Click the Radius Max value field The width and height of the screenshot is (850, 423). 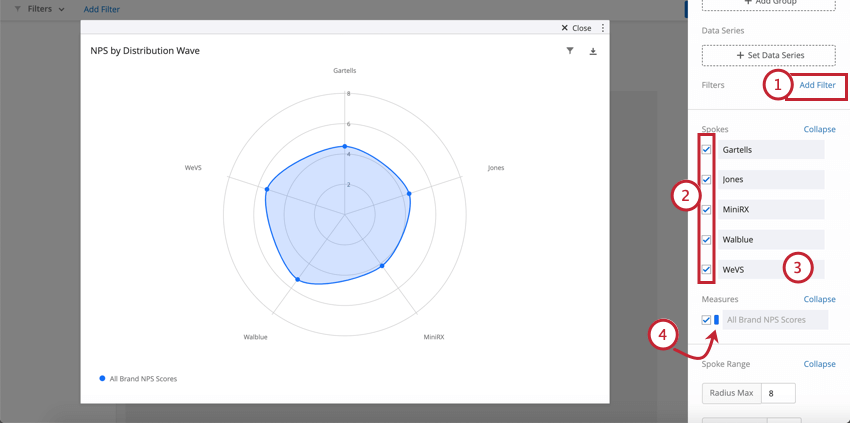tap(778, 393)
